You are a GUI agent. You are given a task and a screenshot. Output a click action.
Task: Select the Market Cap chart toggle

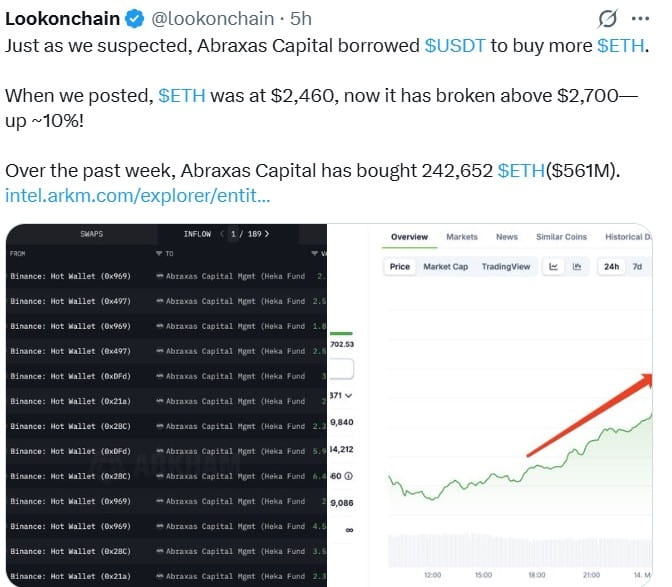(x=445, y=267)
